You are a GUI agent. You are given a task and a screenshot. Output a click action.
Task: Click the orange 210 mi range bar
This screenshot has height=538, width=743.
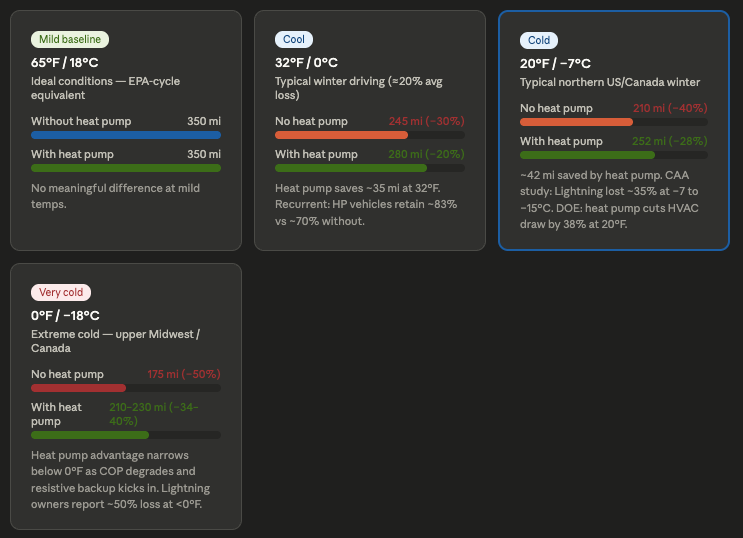[x=576, y=122]
